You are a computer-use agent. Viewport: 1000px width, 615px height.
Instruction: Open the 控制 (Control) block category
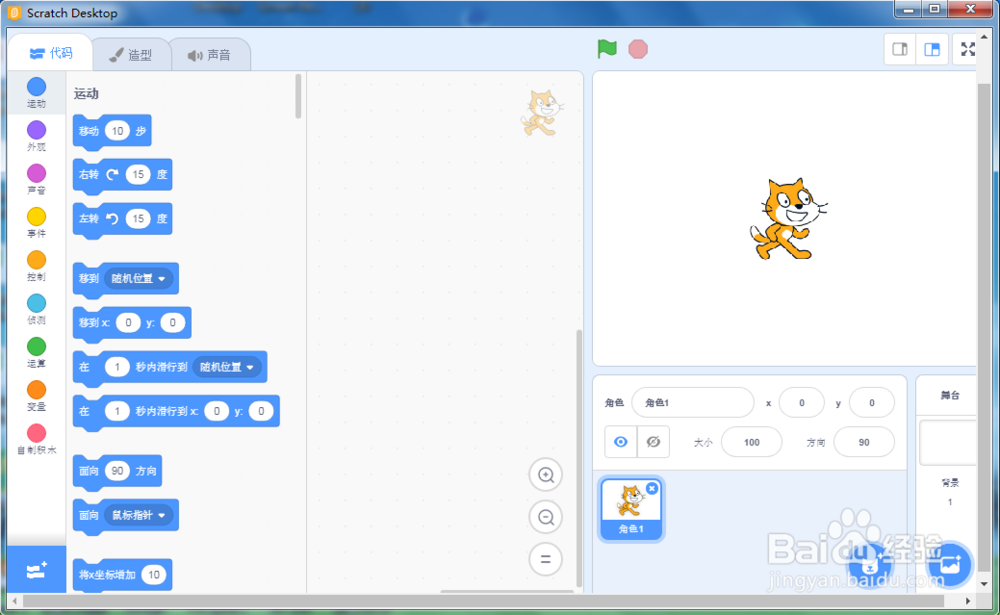click(36, 266)
